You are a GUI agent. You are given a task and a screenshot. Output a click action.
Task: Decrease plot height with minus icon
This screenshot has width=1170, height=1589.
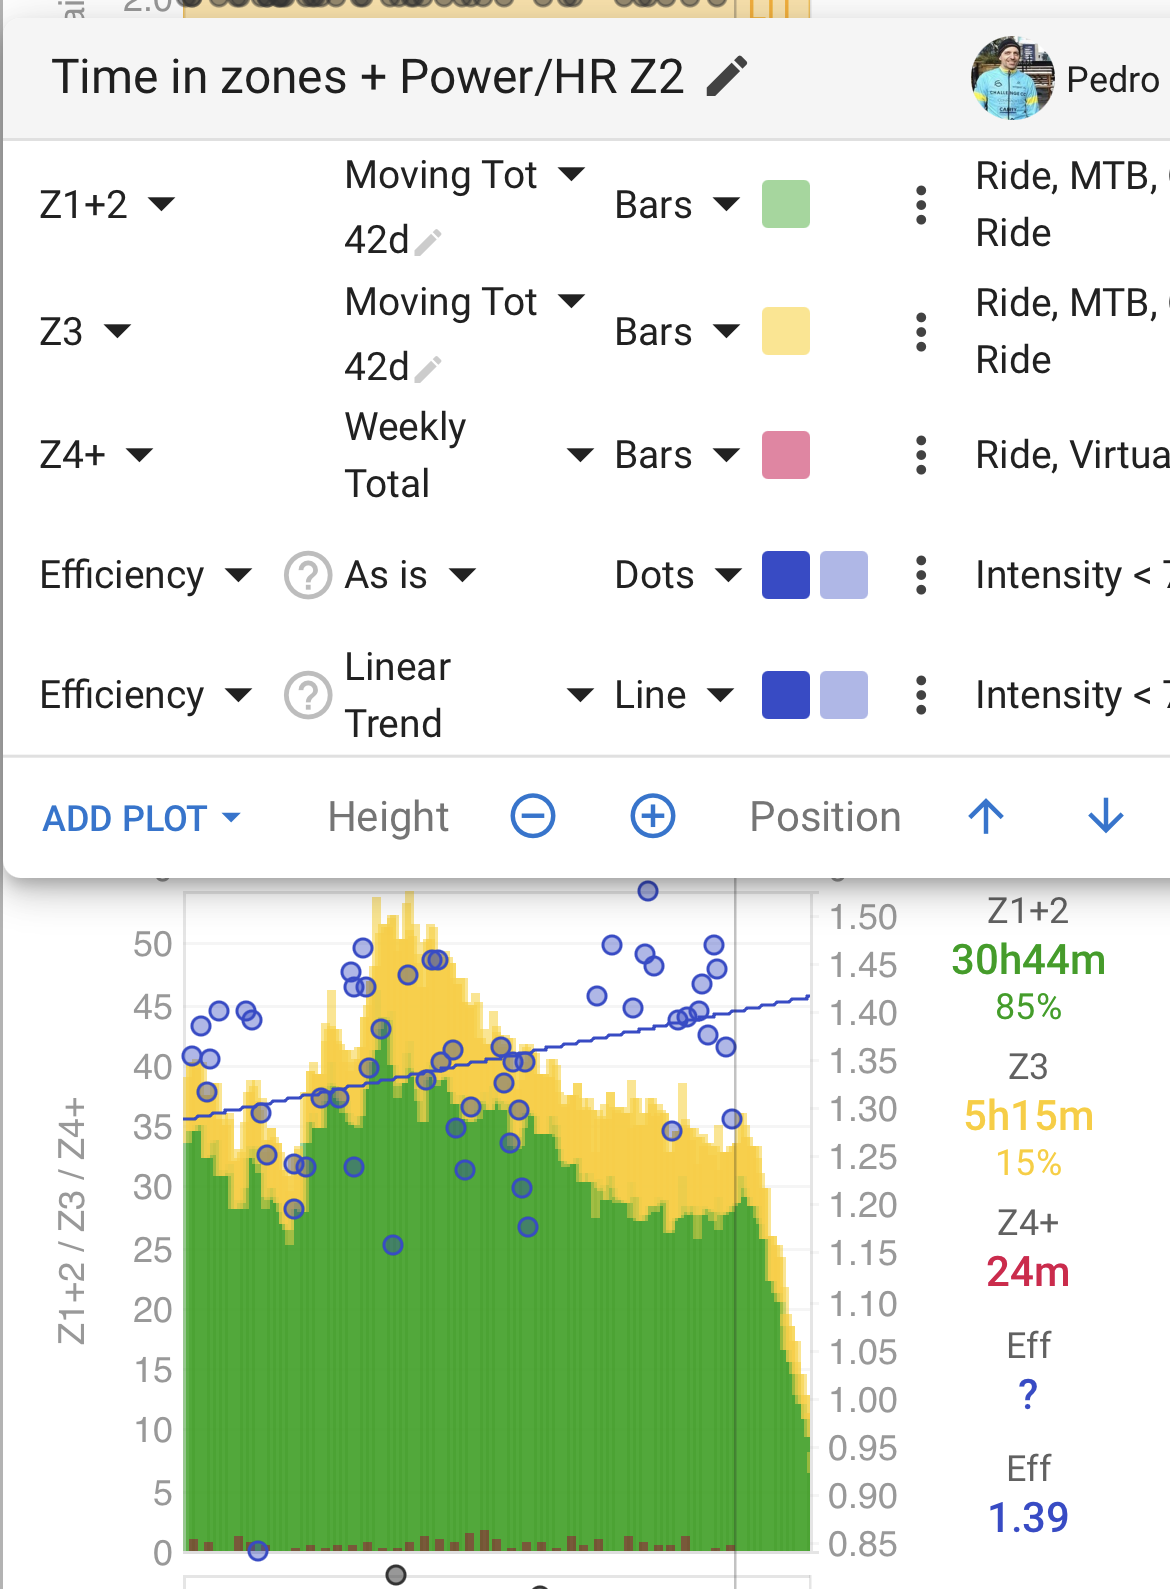coord(533,817)
